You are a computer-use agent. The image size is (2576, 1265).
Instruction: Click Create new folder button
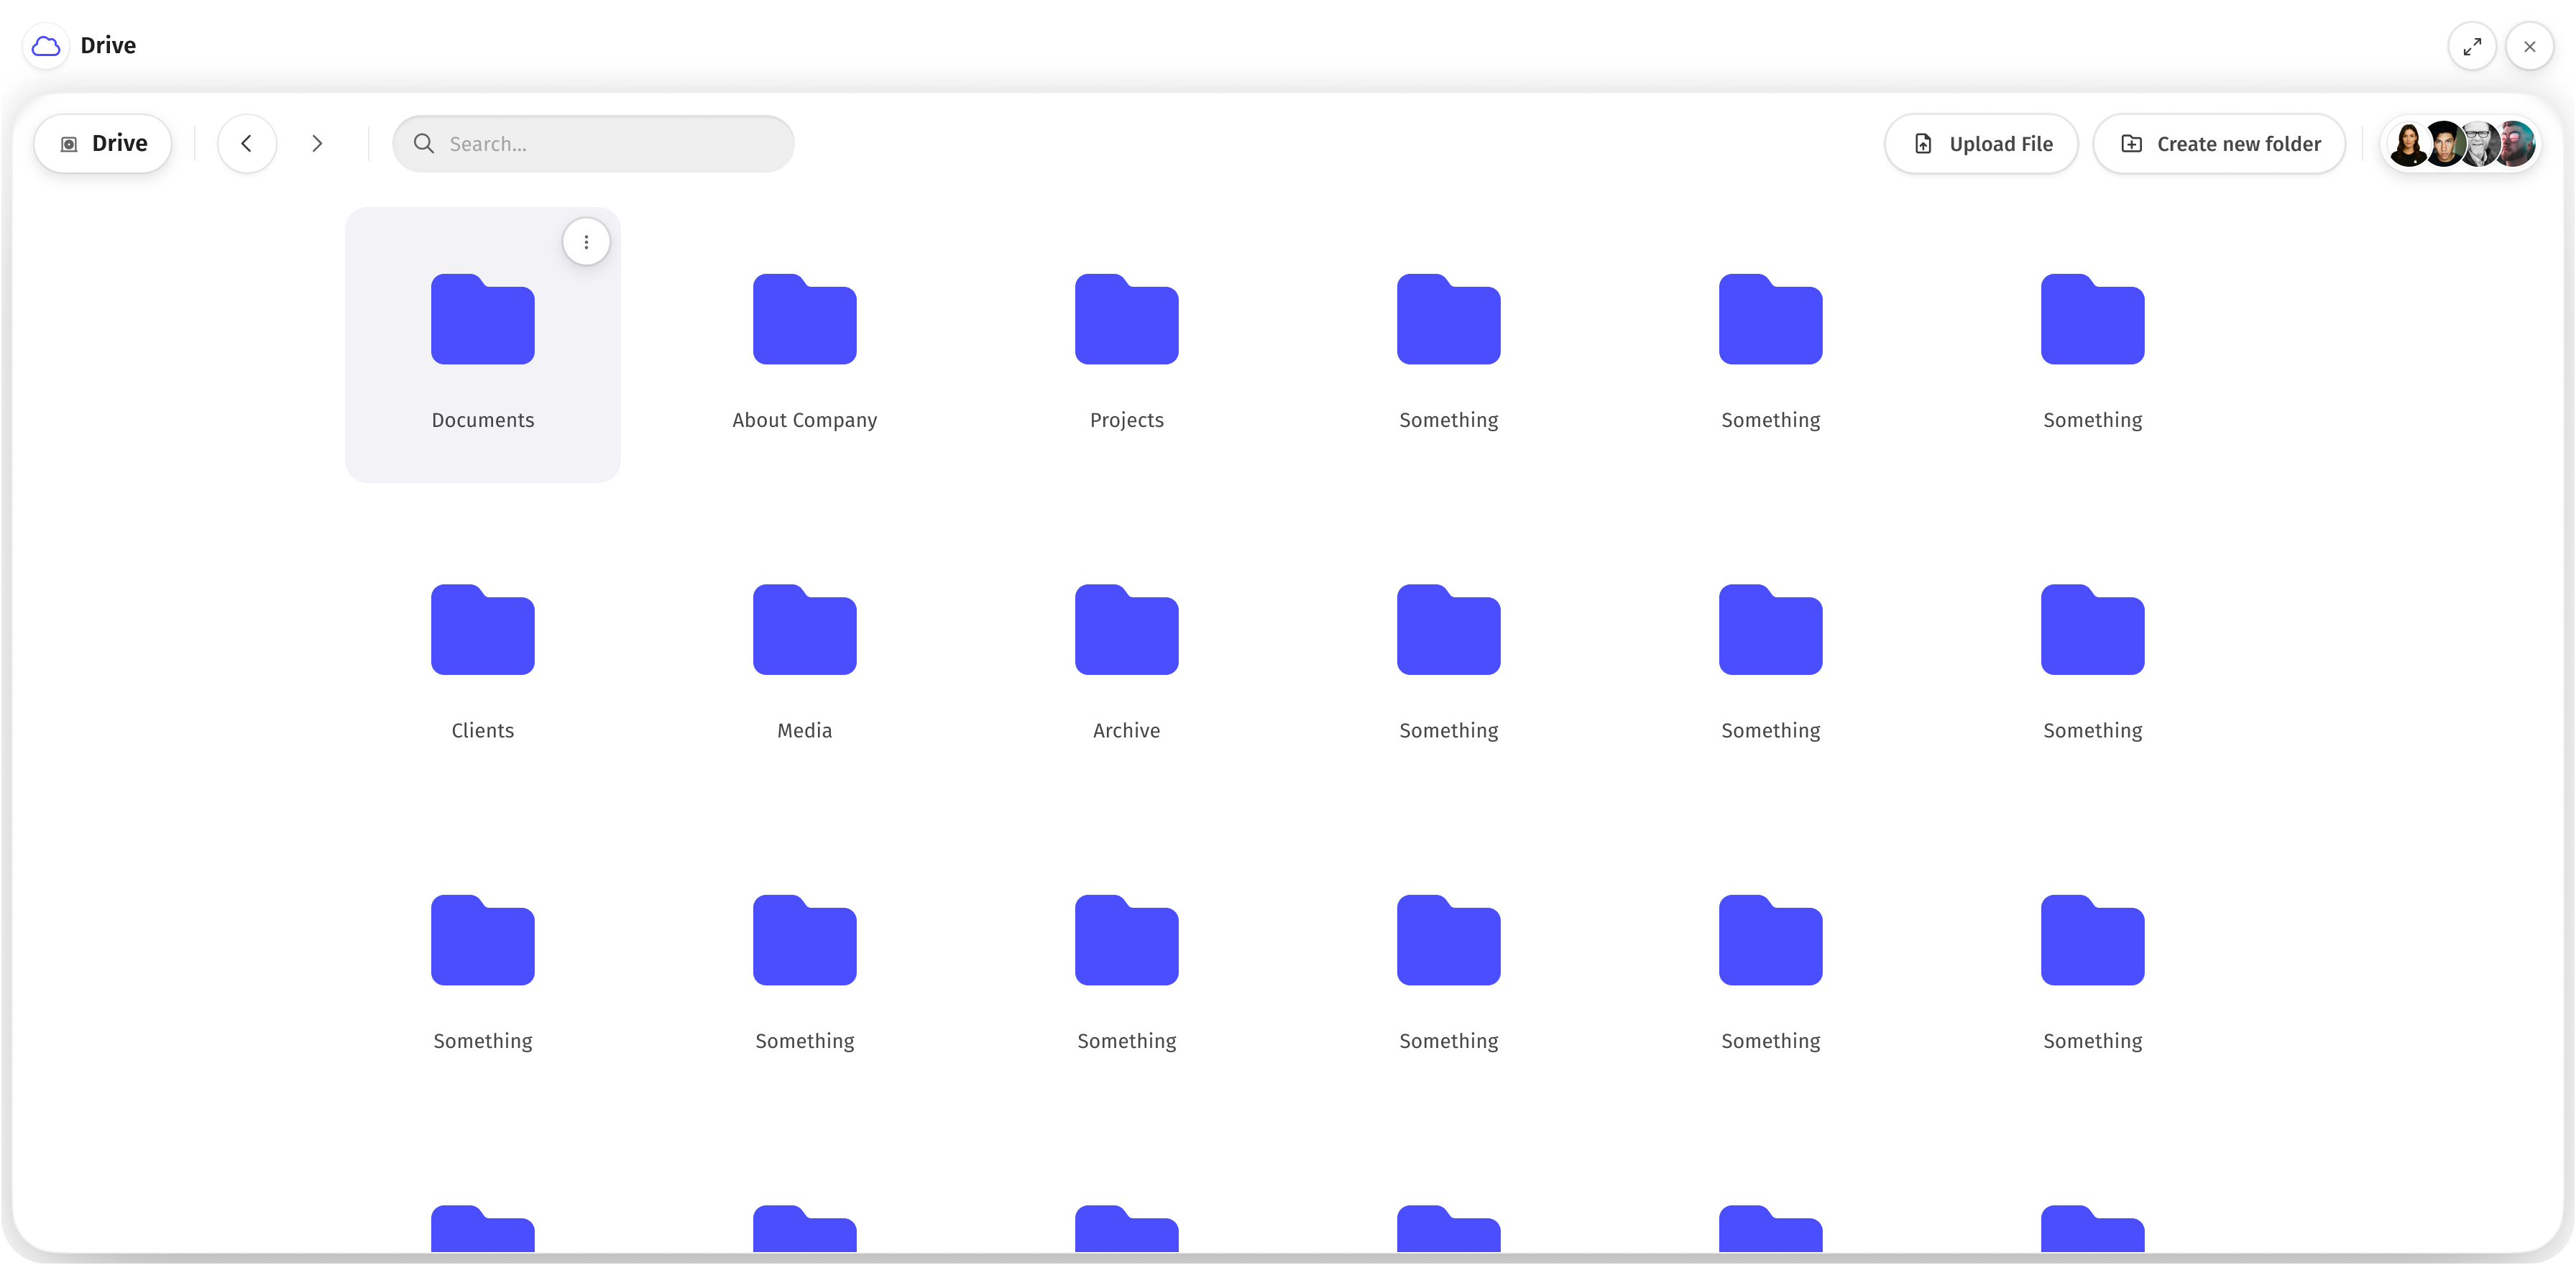(2219, 144)
